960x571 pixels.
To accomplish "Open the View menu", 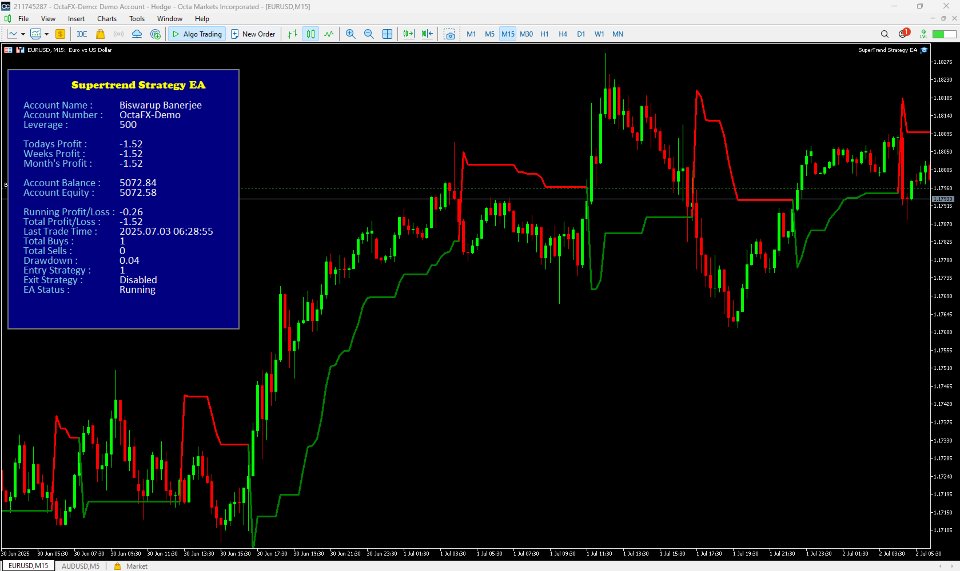I will [48, 19].
